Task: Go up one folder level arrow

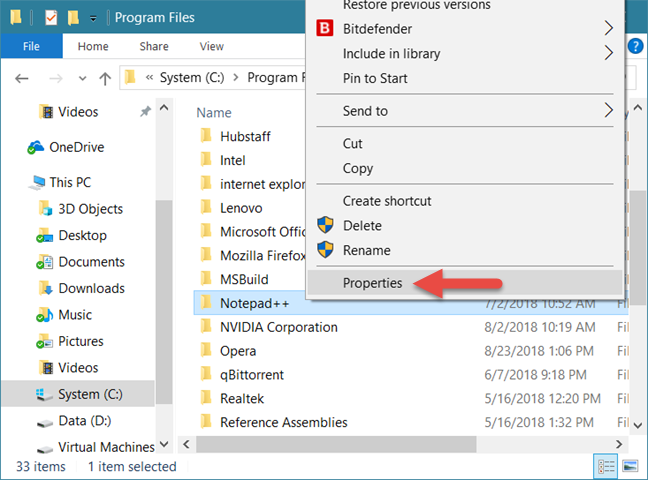Action: tap(105, 78)
